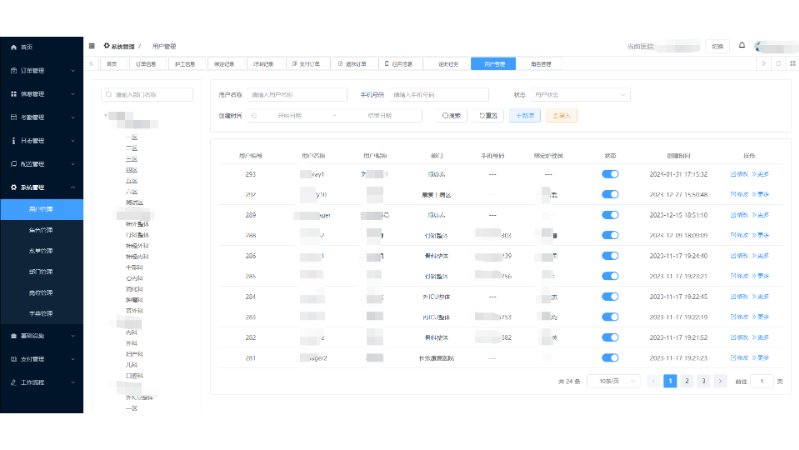Toggle the status switch for user 281

click(x=610, y=358)
